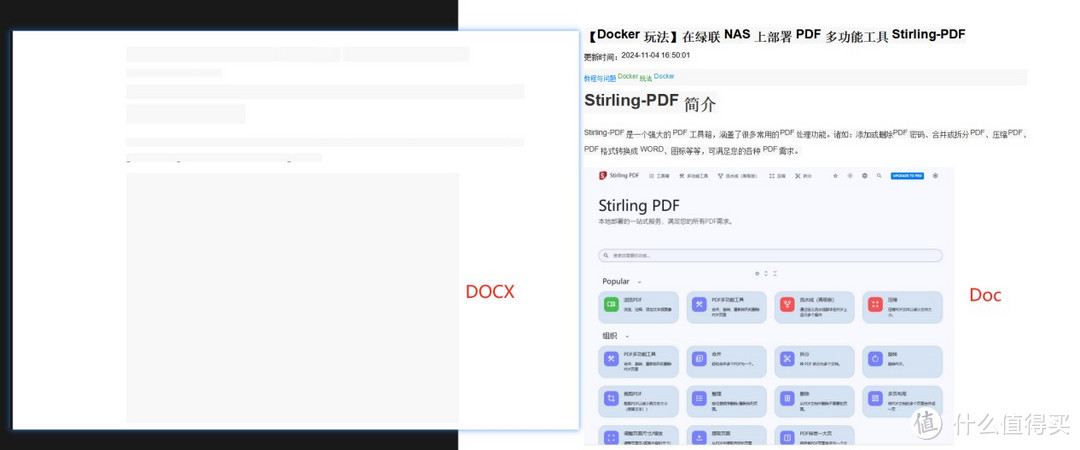The image size is (1080, 450).
Task: Open the 整理 list-icon card
Action: click(x=727, y=401)
